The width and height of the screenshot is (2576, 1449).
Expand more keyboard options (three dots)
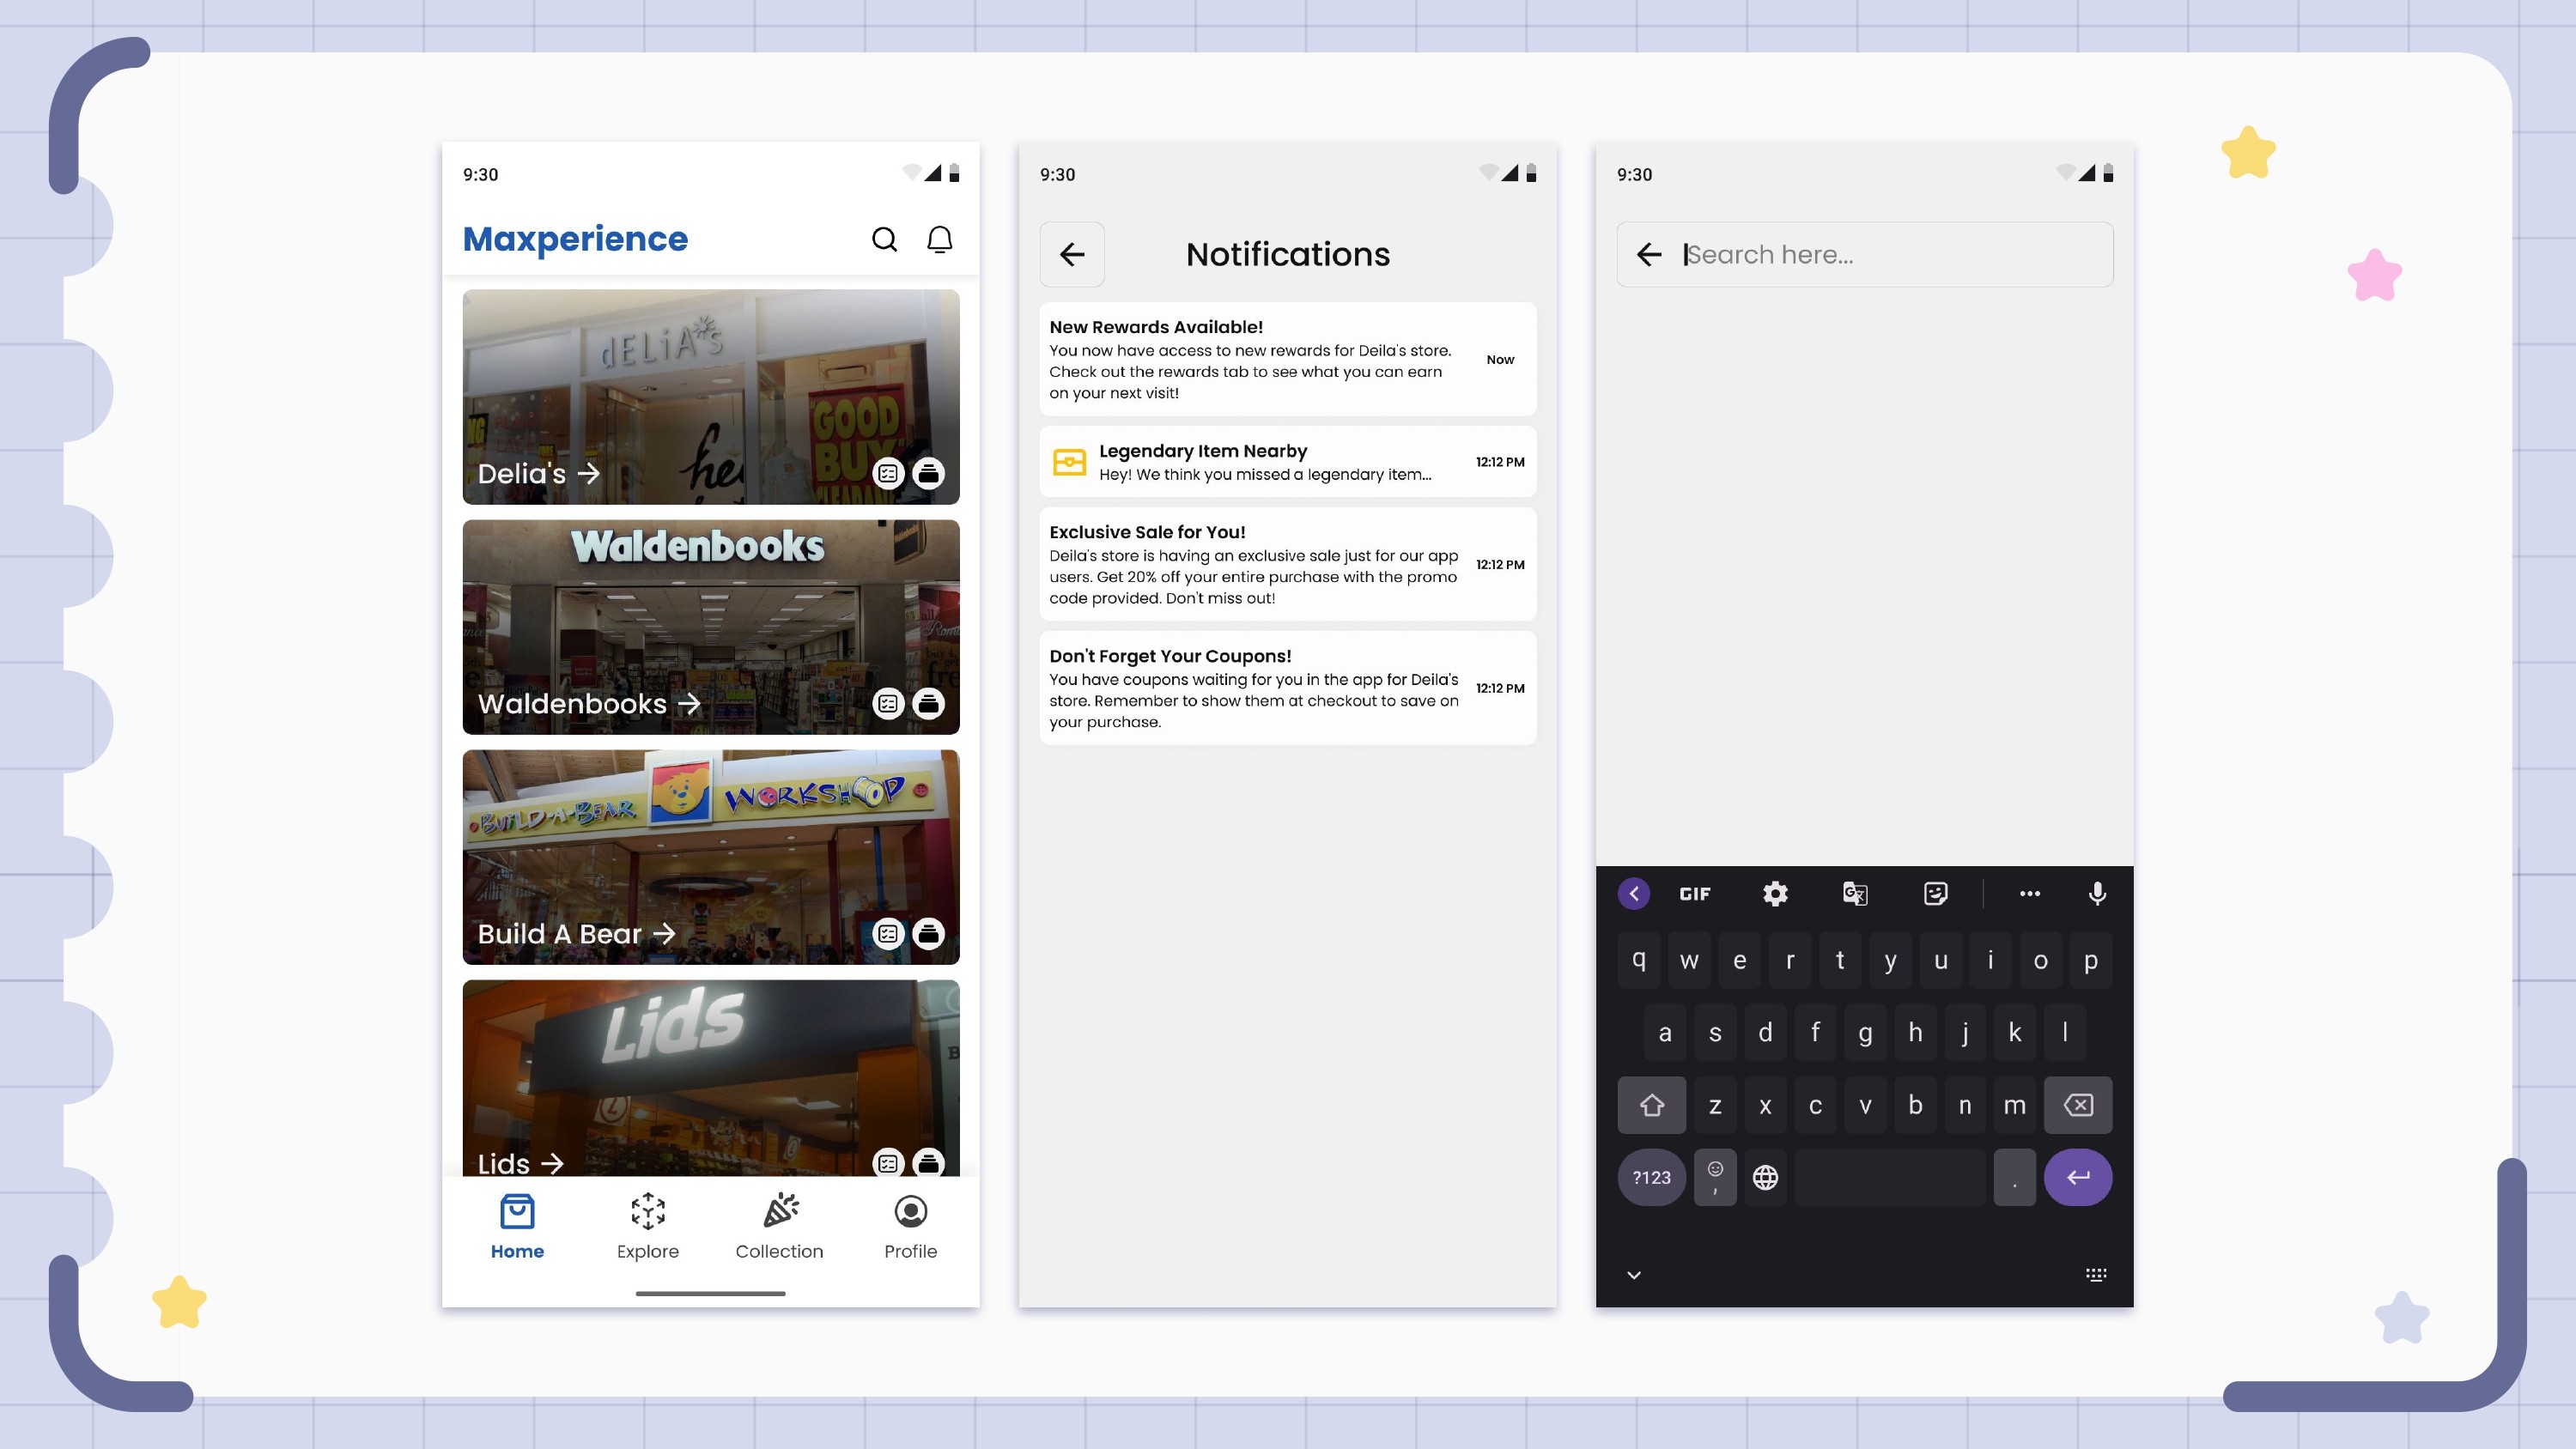tap(2029, 893)
